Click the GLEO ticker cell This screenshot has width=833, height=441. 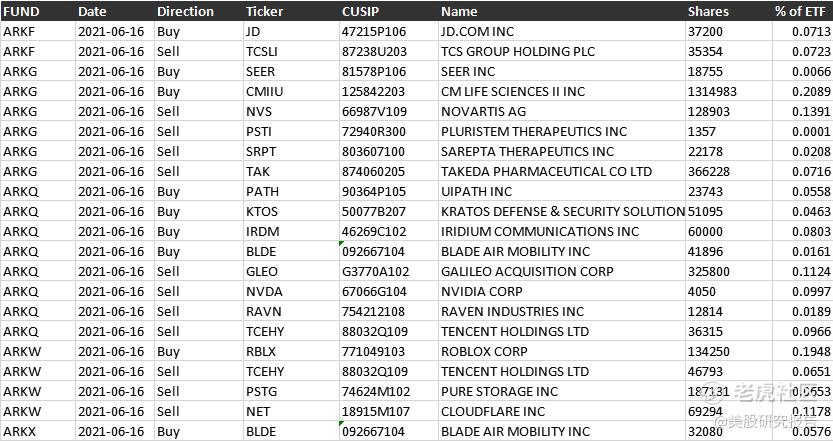(x=291, y=272)
